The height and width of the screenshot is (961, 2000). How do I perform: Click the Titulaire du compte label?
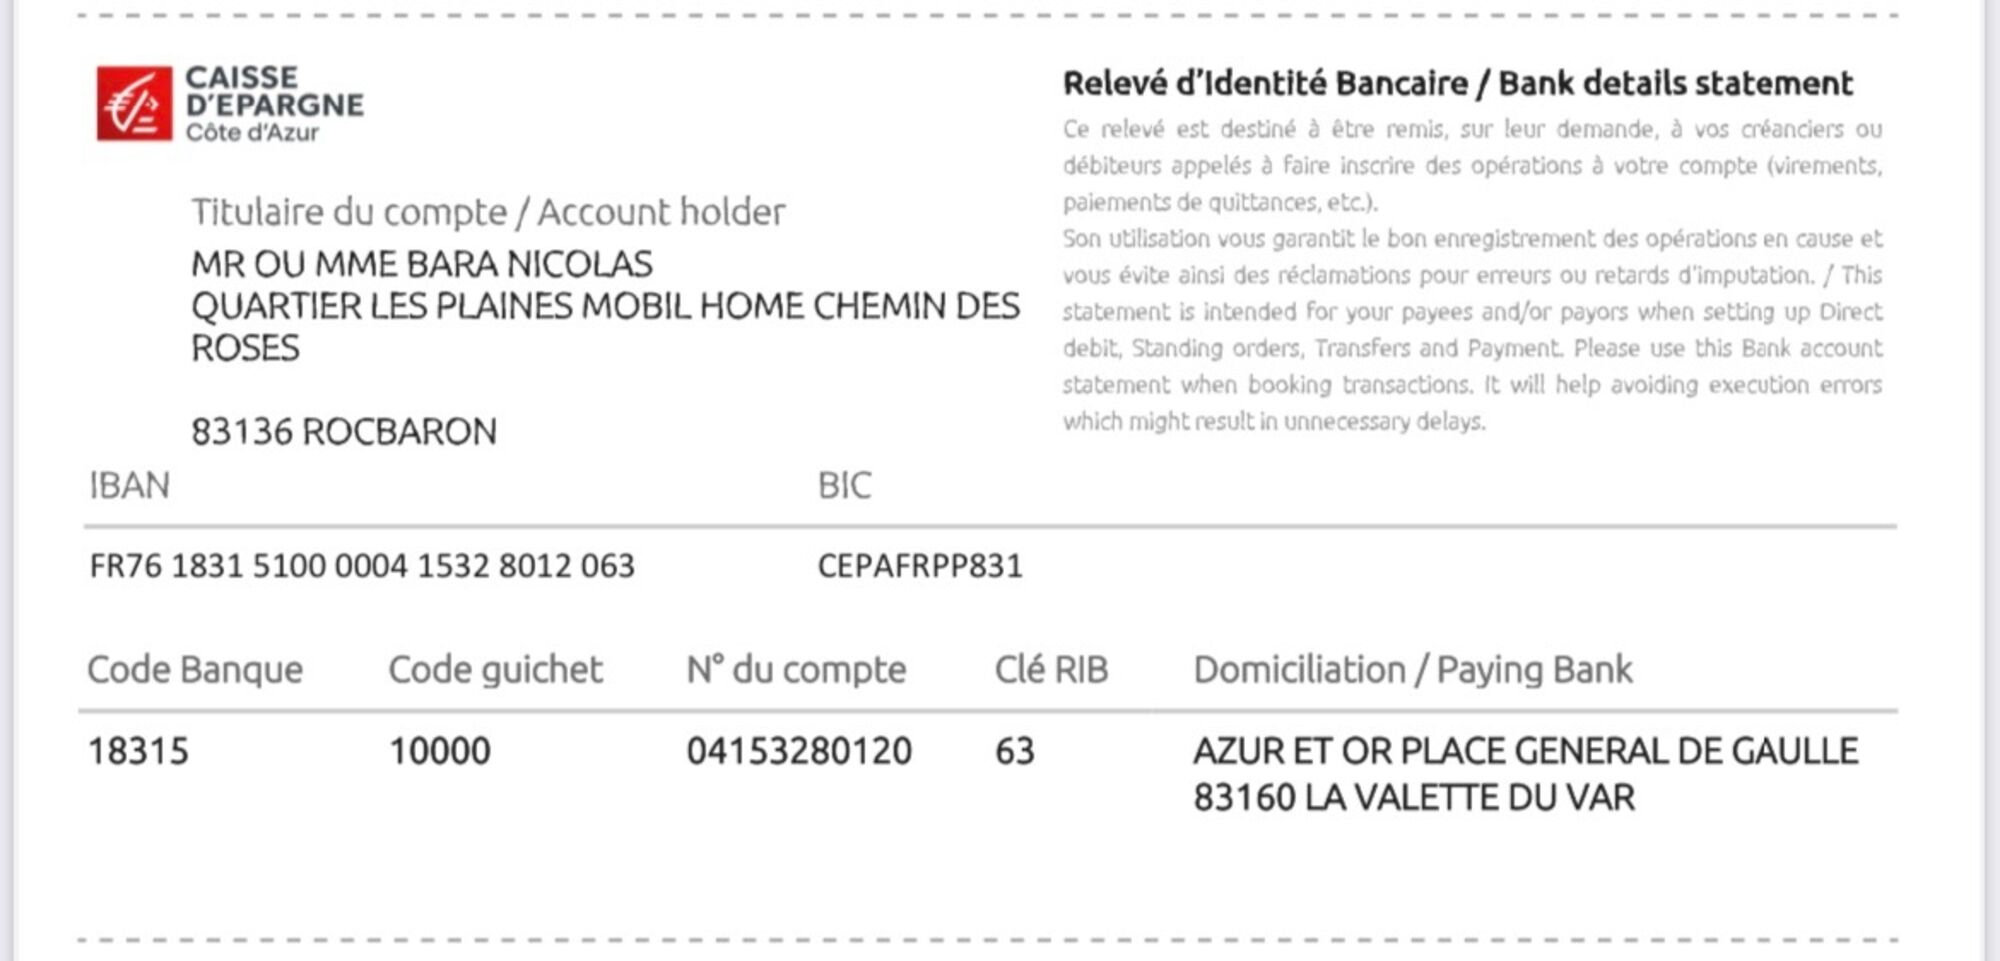[x=488, y=212]
